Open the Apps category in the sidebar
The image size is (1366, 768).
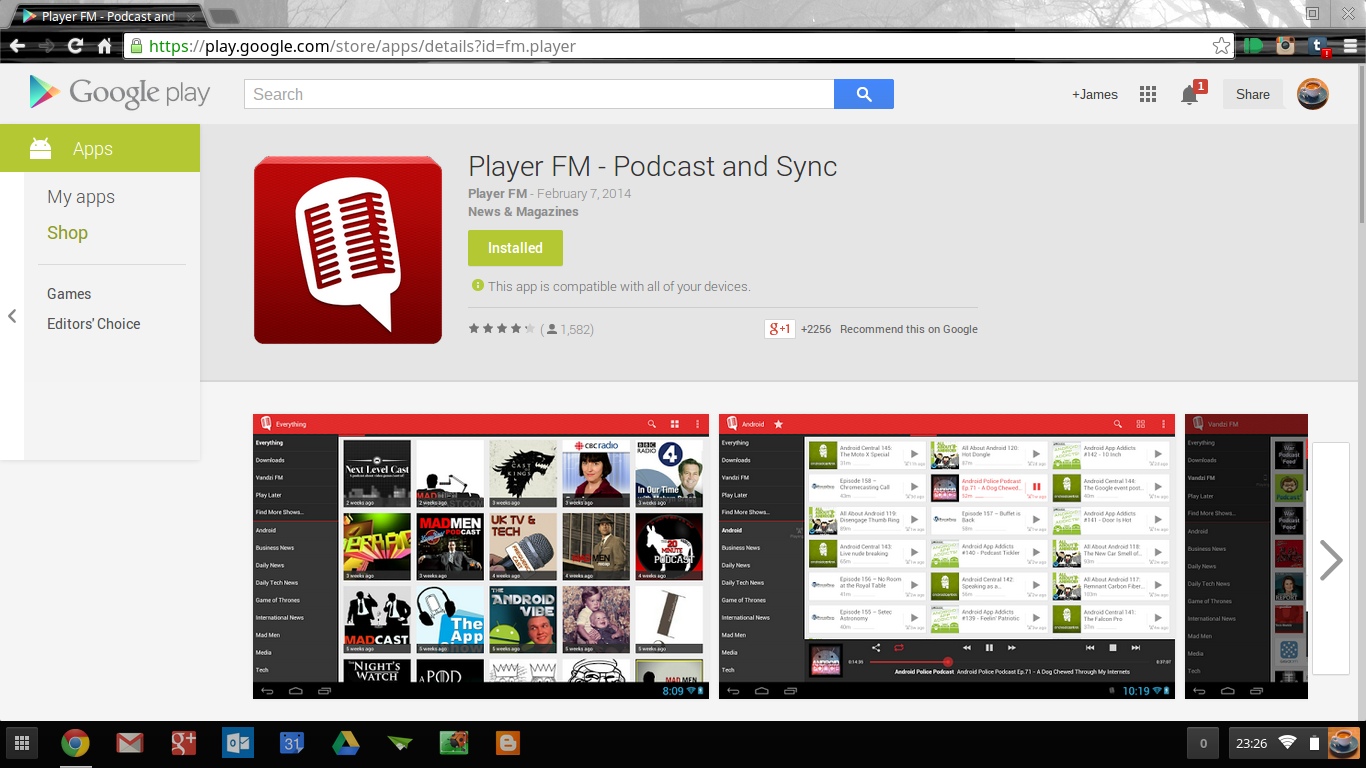pos(100,148)
